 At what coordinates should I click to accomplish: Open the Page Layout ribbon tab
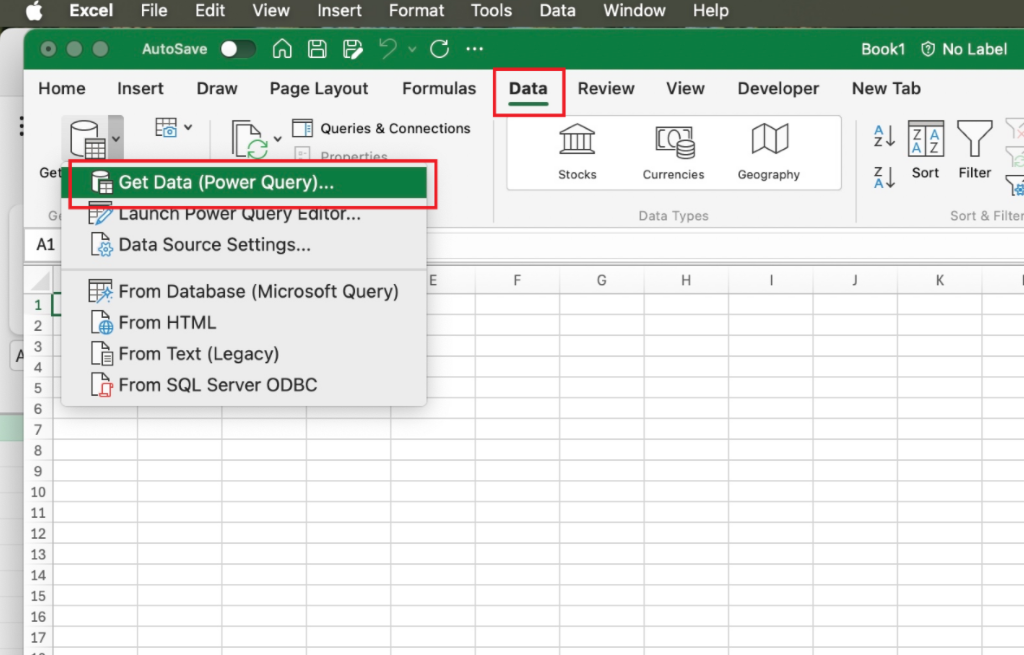[319, 88]
